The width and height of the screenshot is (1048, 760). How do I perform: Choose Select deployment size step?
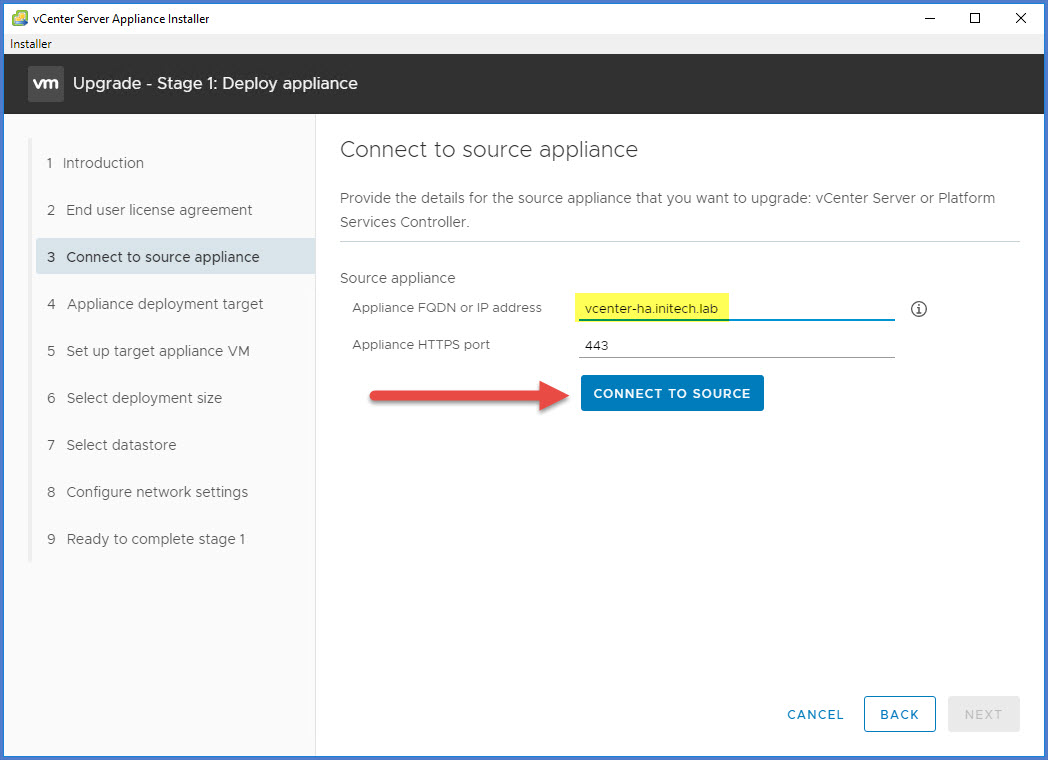point(144,398)
